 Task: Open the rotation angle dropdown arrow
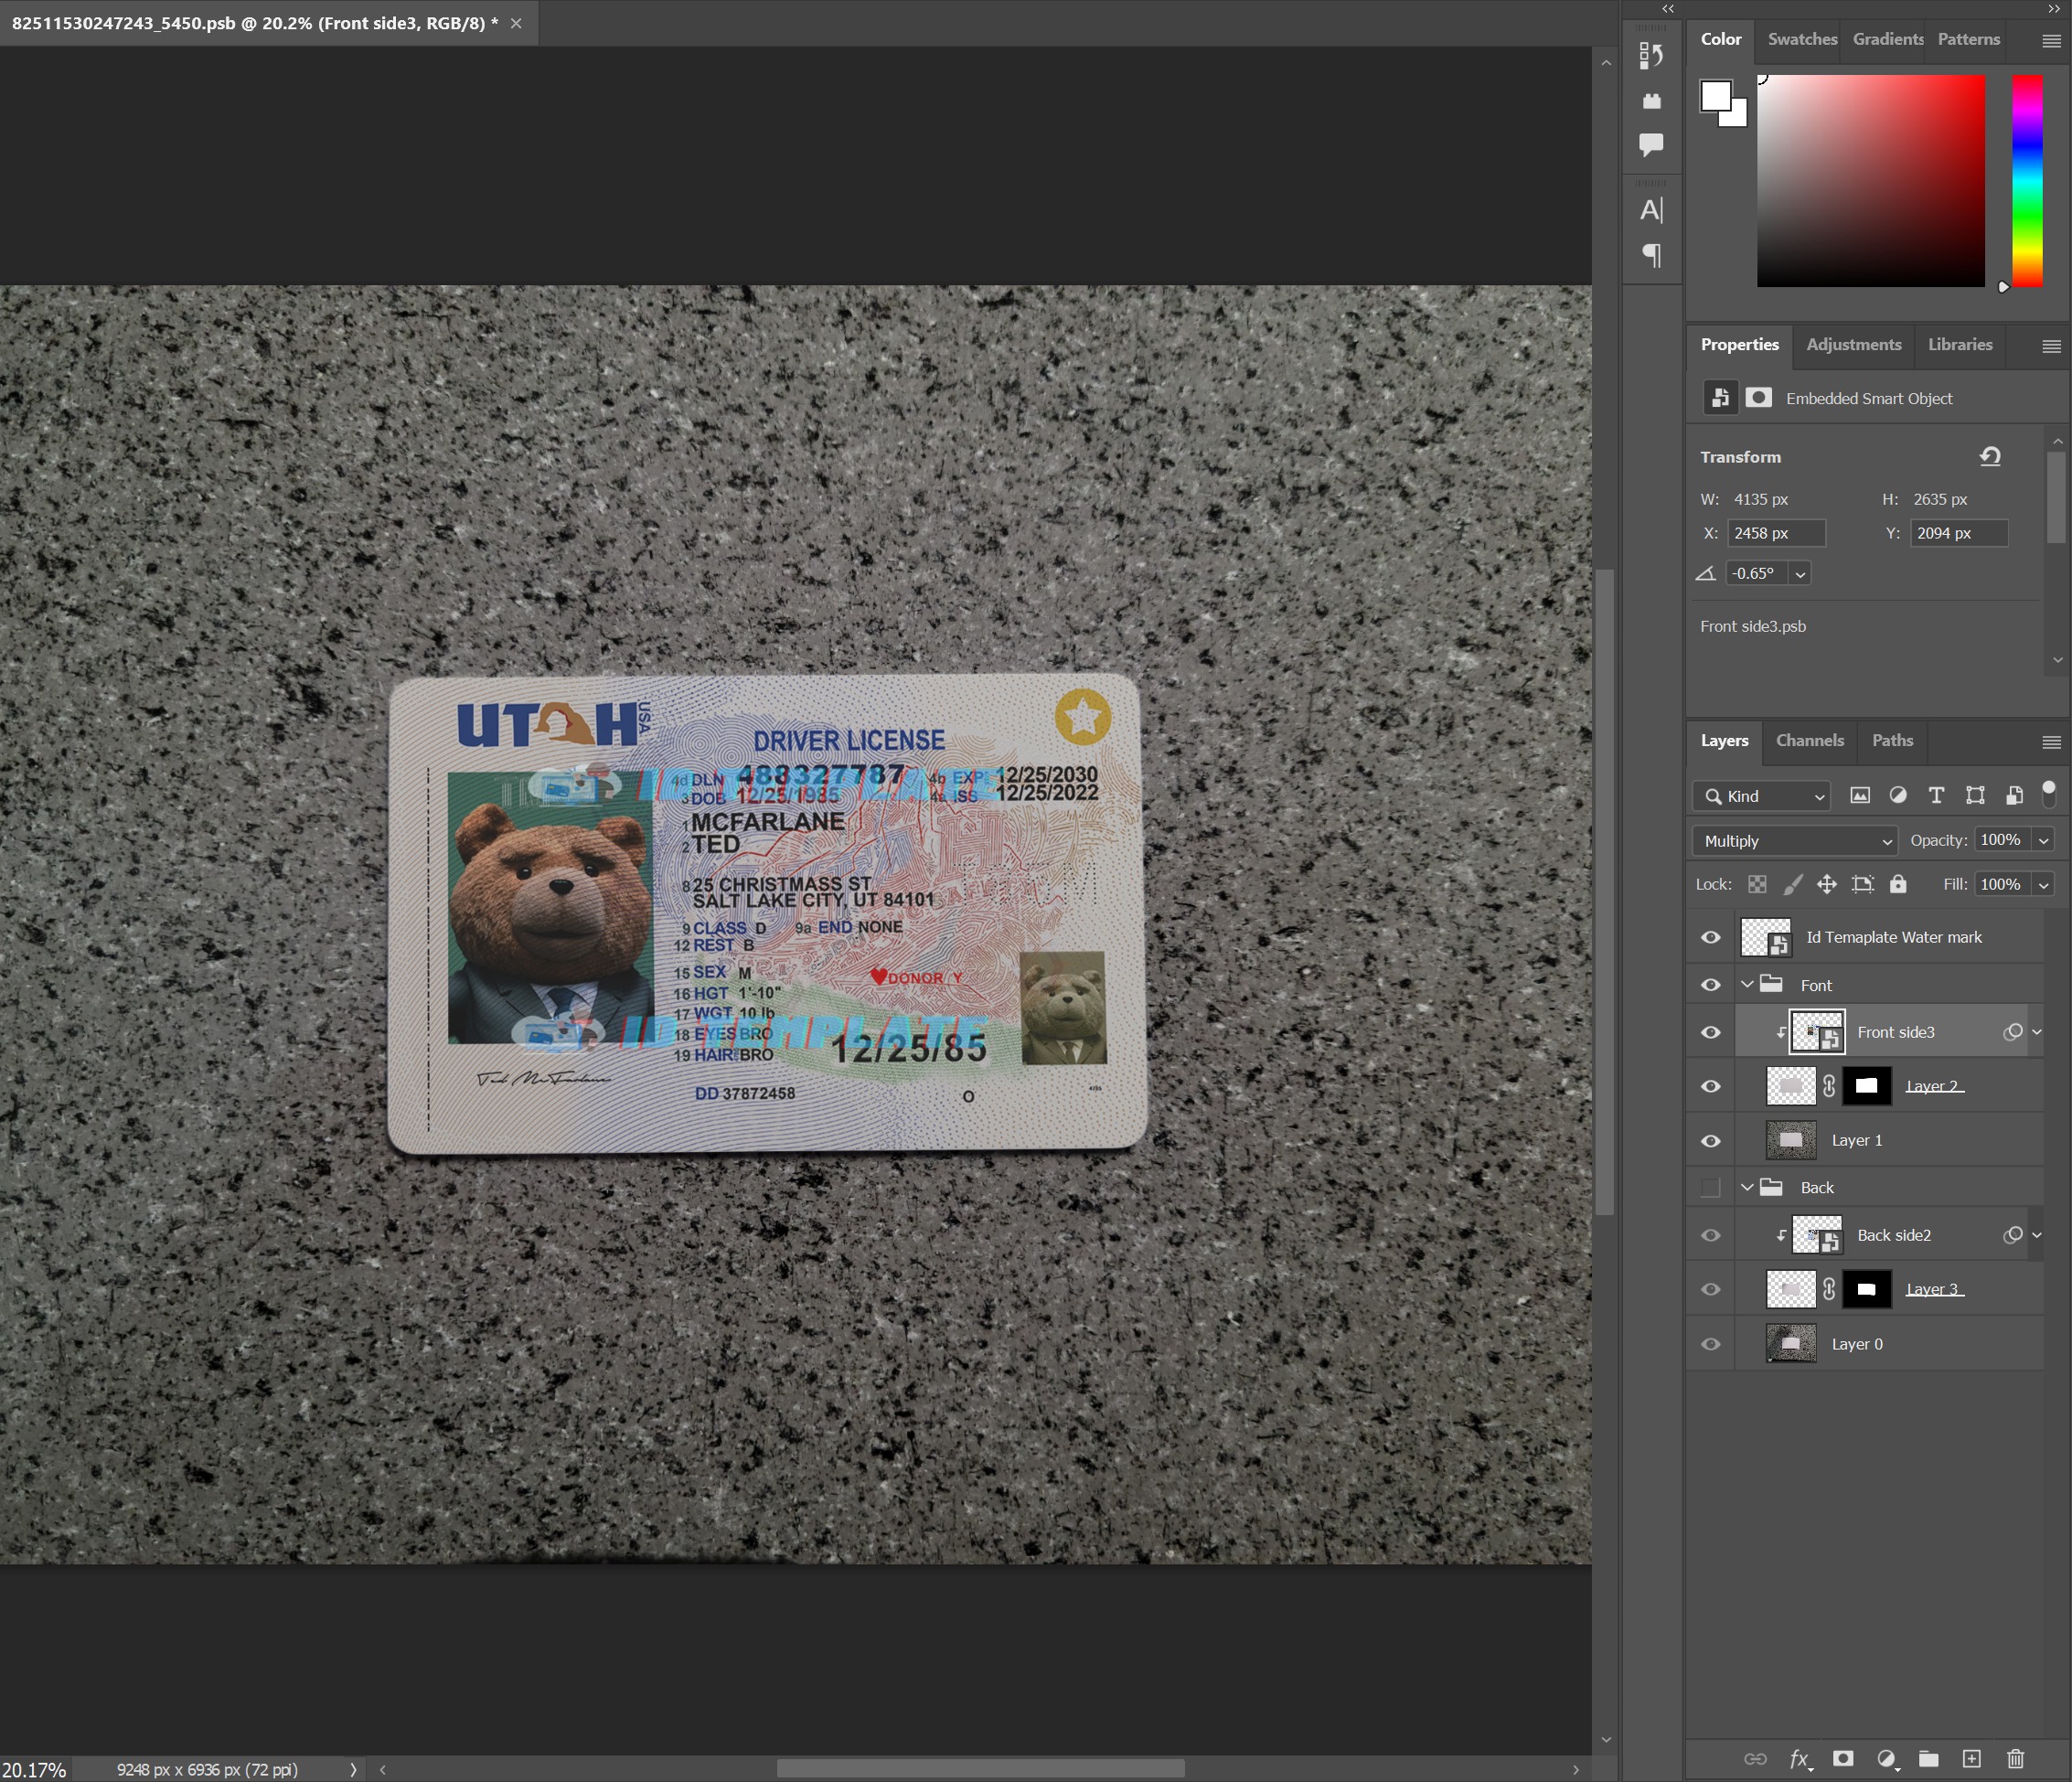click(1800, 574)
